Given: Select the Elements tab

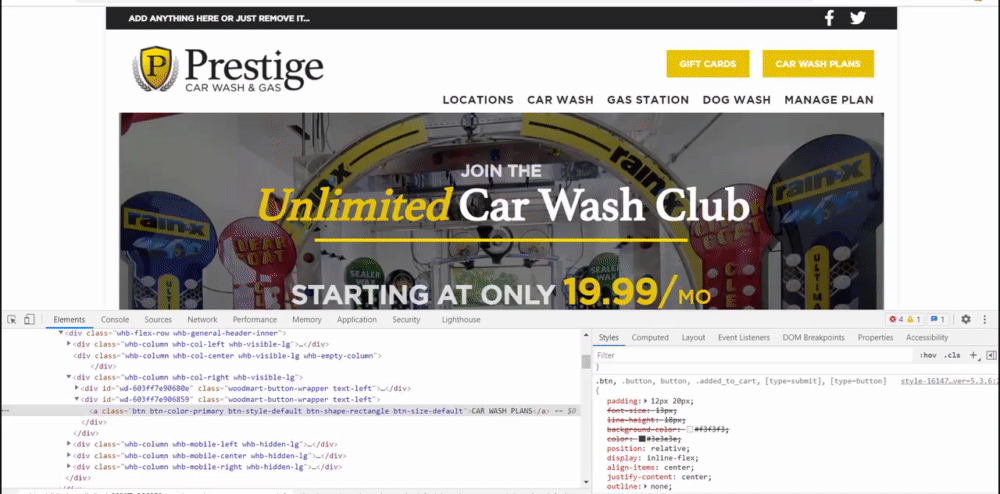Looking at the screenshot, I should click(x=69, y=319).
